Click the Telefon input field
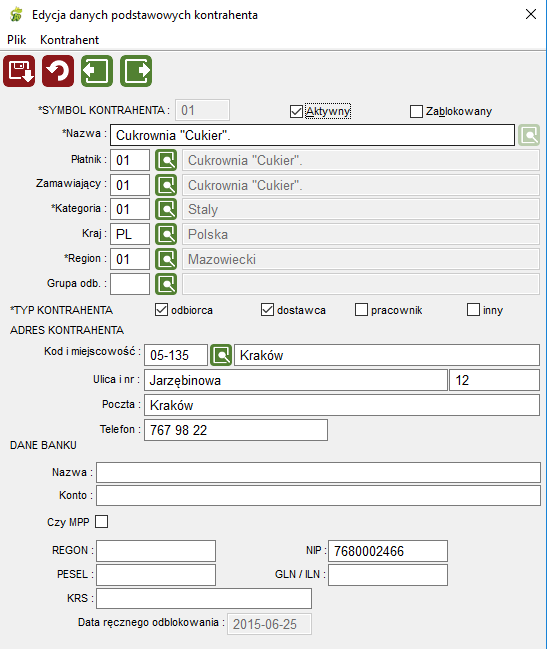This screenshot has width=547, height=649. 236,430
